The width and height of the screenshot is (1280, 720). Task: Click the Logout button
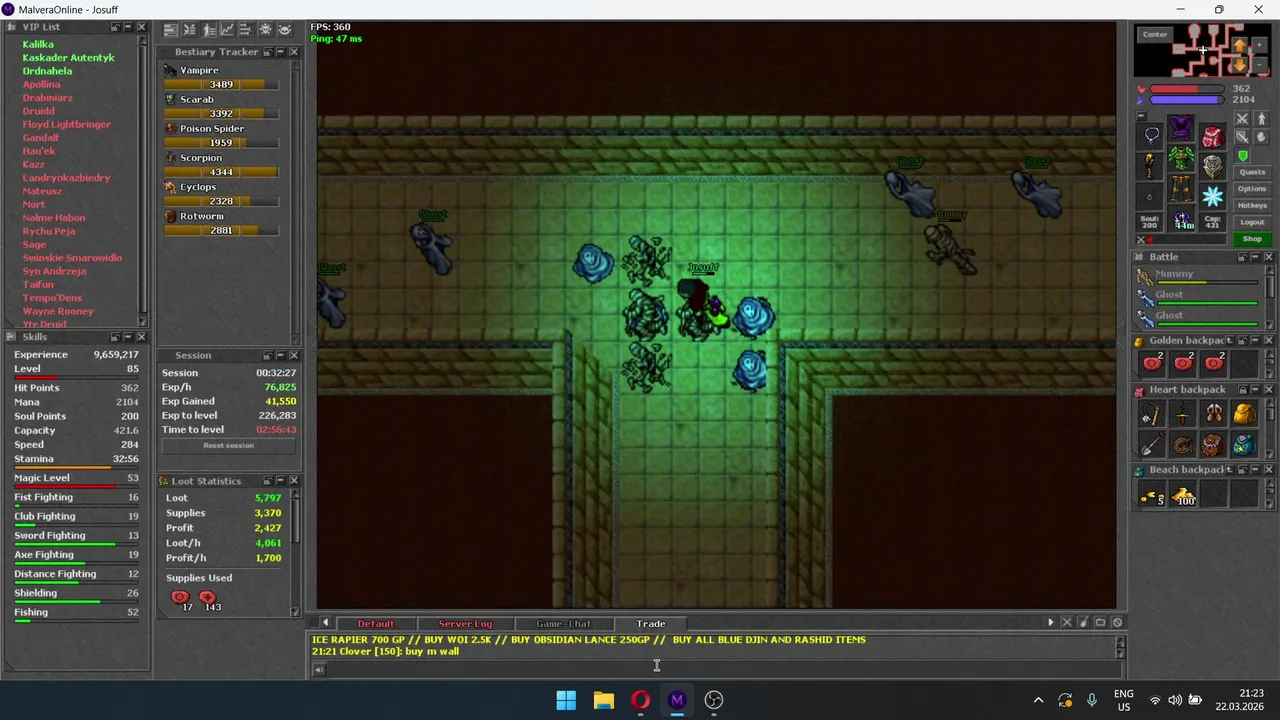(x=1252, y=222)
